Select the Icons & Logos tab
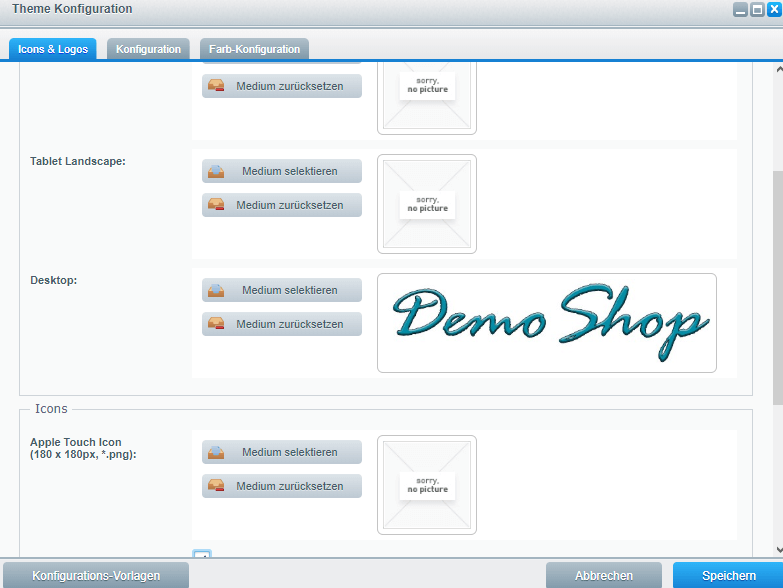 click(53, 49)
